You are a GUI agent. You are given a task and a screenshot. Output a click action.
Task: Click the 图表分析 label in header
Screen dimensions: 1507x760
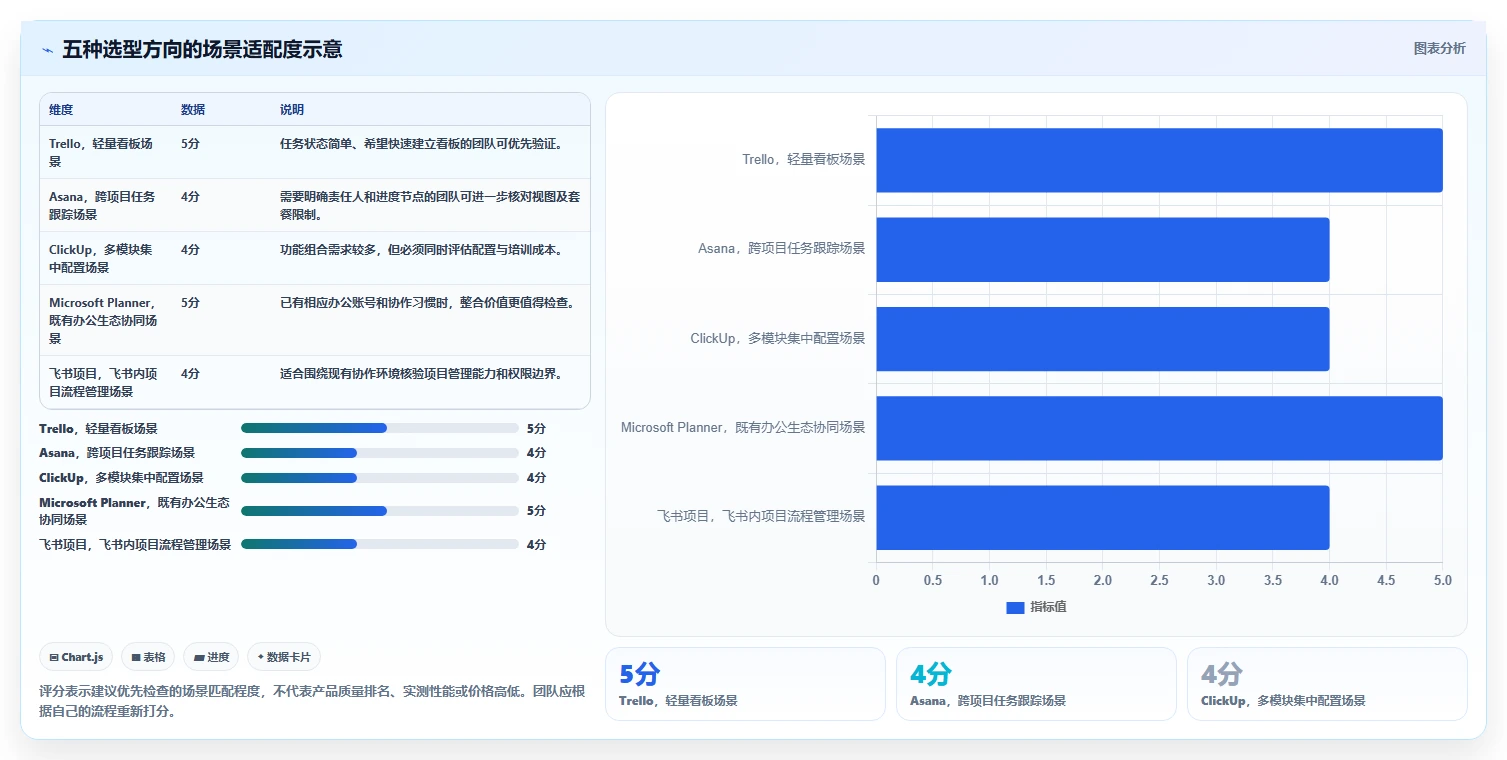click(x=1439, y=49)
